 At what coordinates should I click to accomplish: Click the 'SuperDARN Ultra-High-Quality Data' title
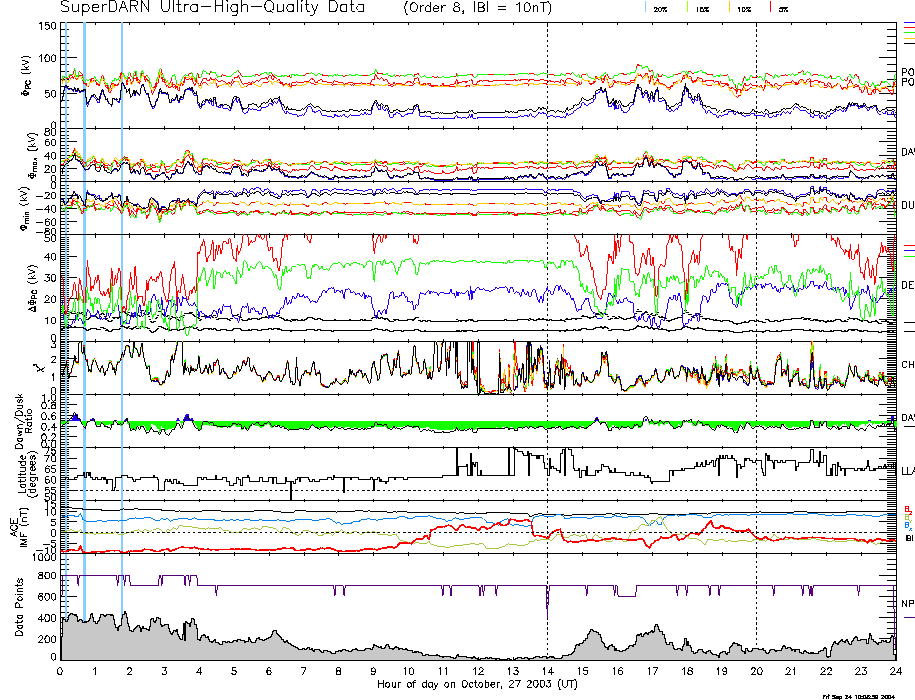pos(212,7)
